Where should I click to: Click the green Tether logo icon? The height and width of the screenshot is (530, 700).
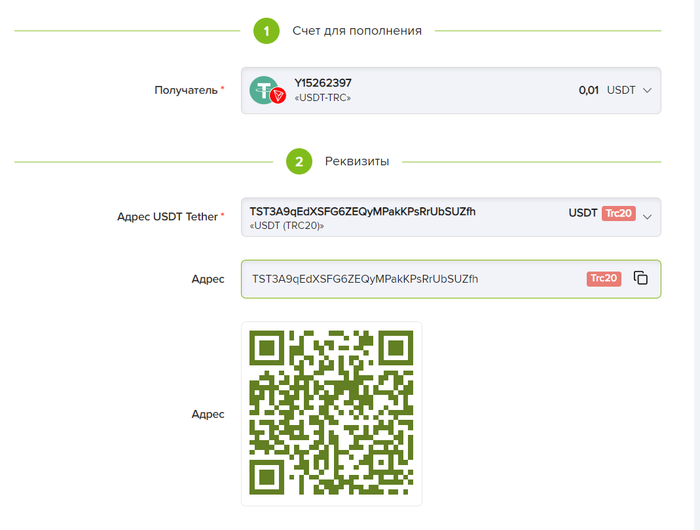263,89
